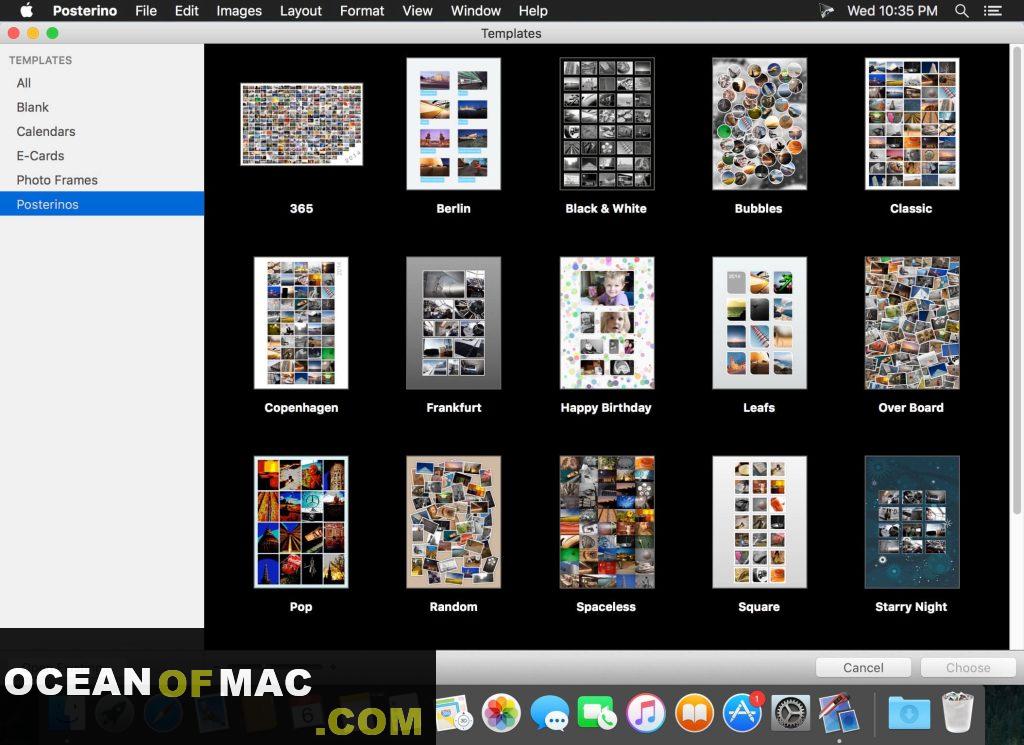Click the TEMPLATES sidebar header

tap(40, 60)
